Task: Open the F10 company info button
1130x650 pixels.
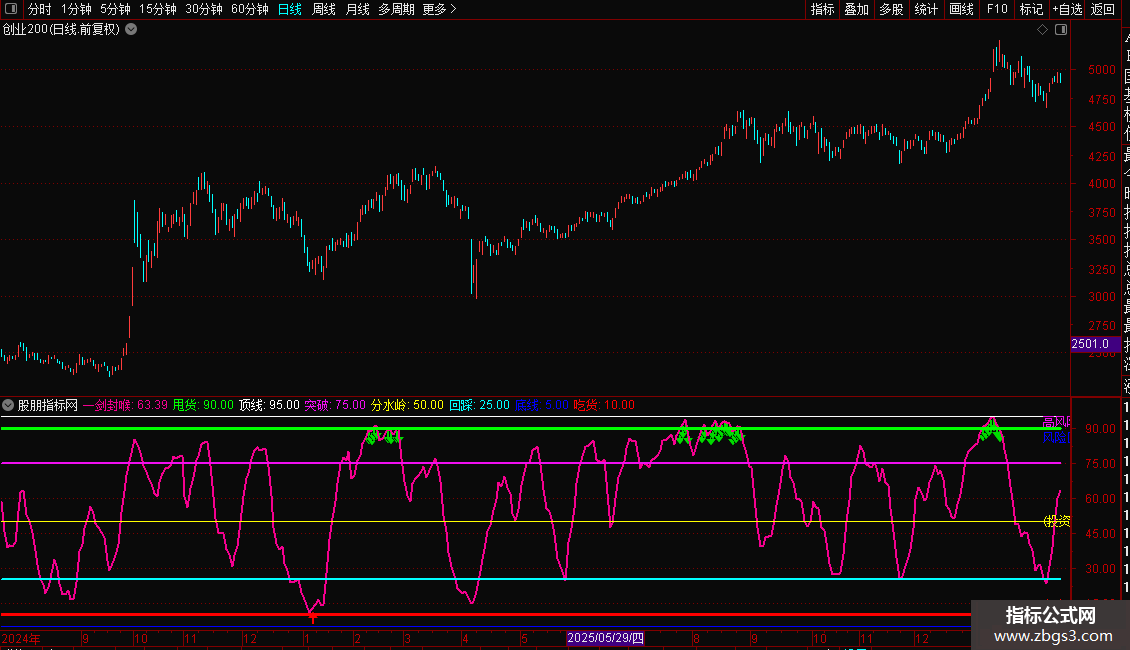Action: point(997,9)
